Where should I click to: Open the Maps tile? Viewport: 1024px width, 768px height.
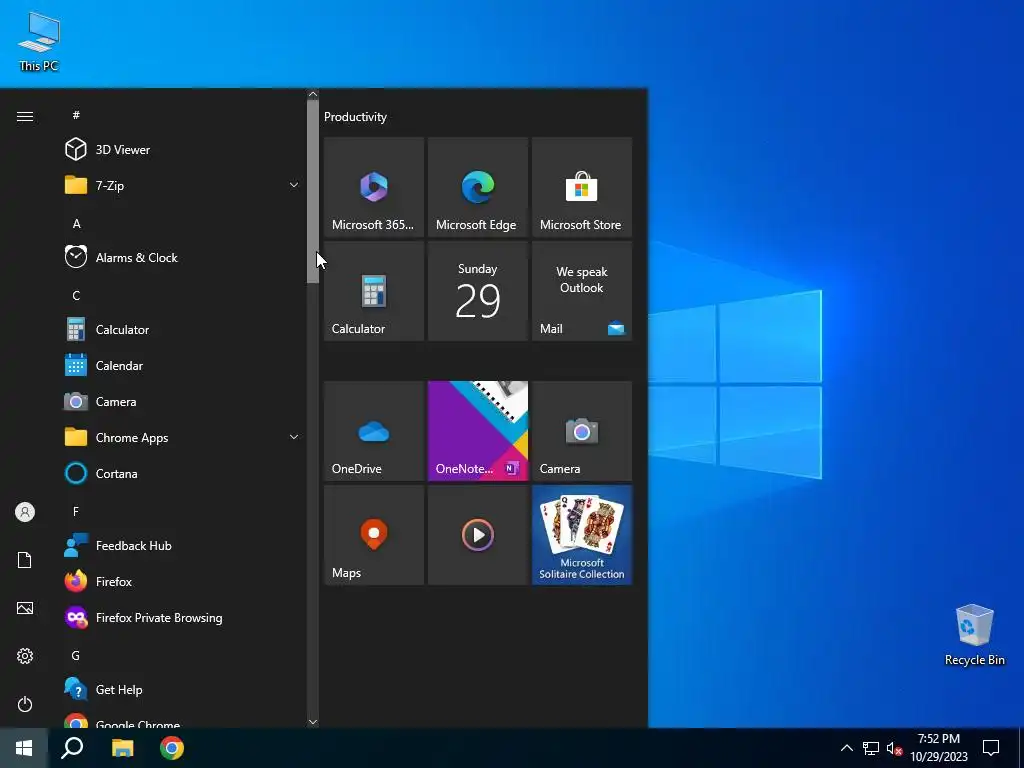tap(374, 535)
